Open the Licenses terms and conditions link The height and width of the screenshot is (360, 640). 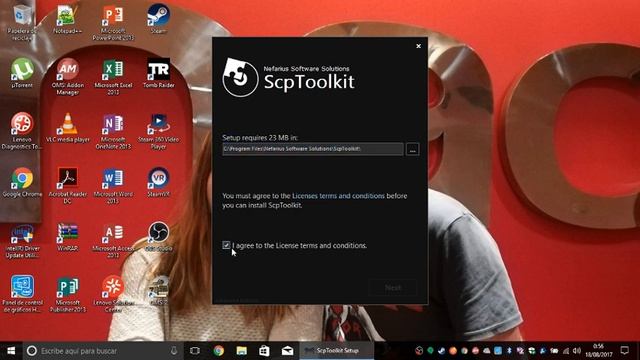(x=338, y=196)
